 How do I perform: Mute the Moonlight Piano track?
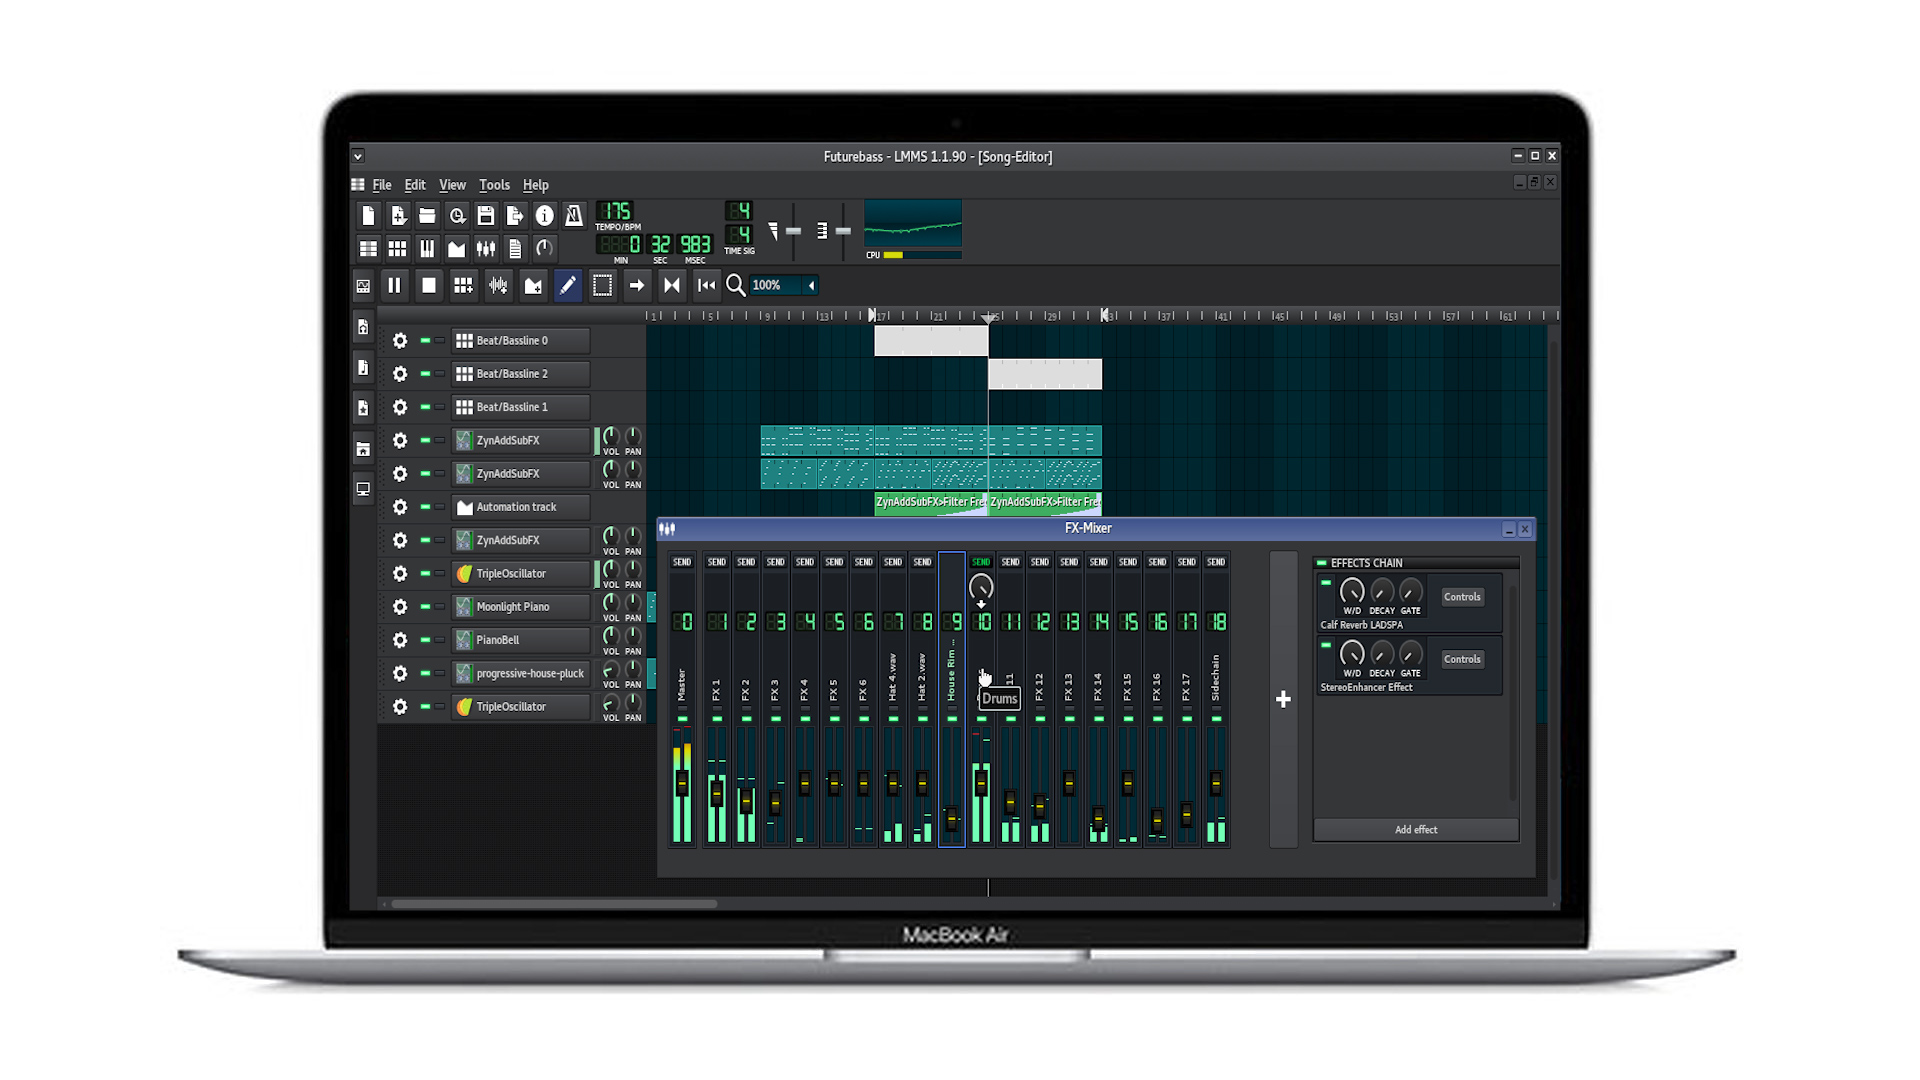pos(425,607)
